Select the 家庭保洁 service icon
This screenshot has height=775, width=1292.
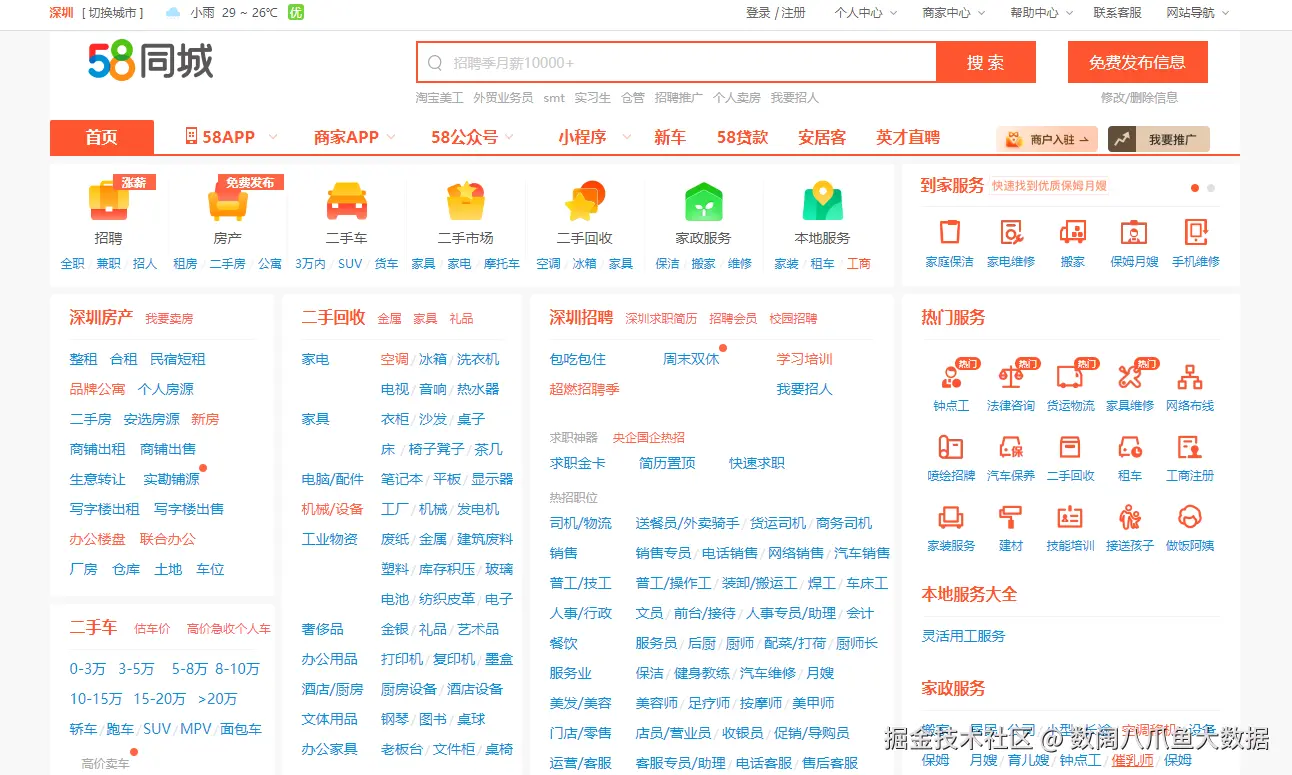tap(949, 232)
